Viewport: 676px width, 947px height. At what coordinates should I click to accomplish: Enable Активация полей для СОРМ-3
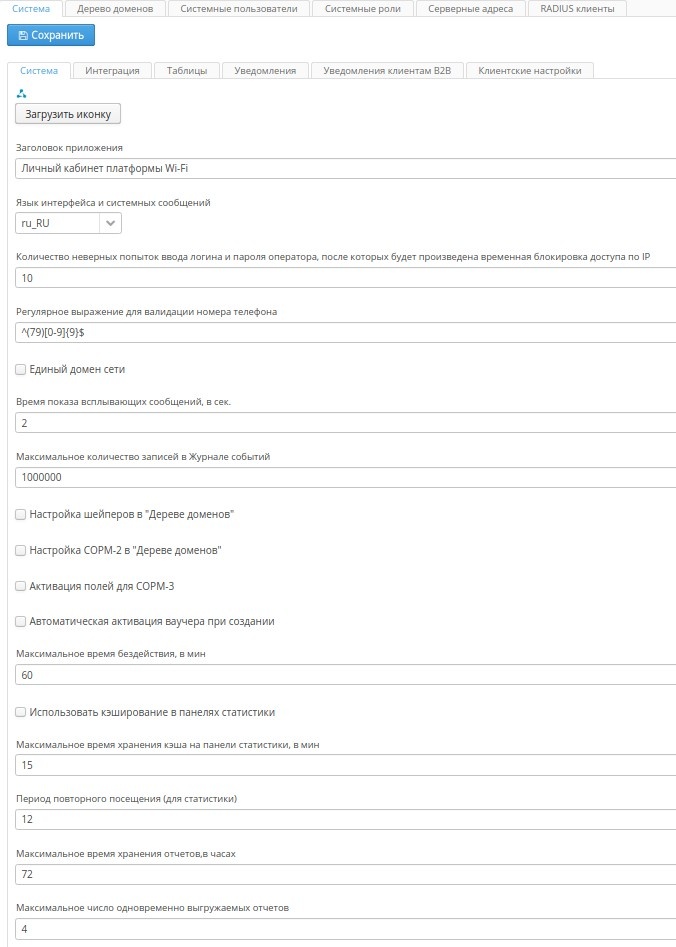pyautogui.click(x=21, y=586)
